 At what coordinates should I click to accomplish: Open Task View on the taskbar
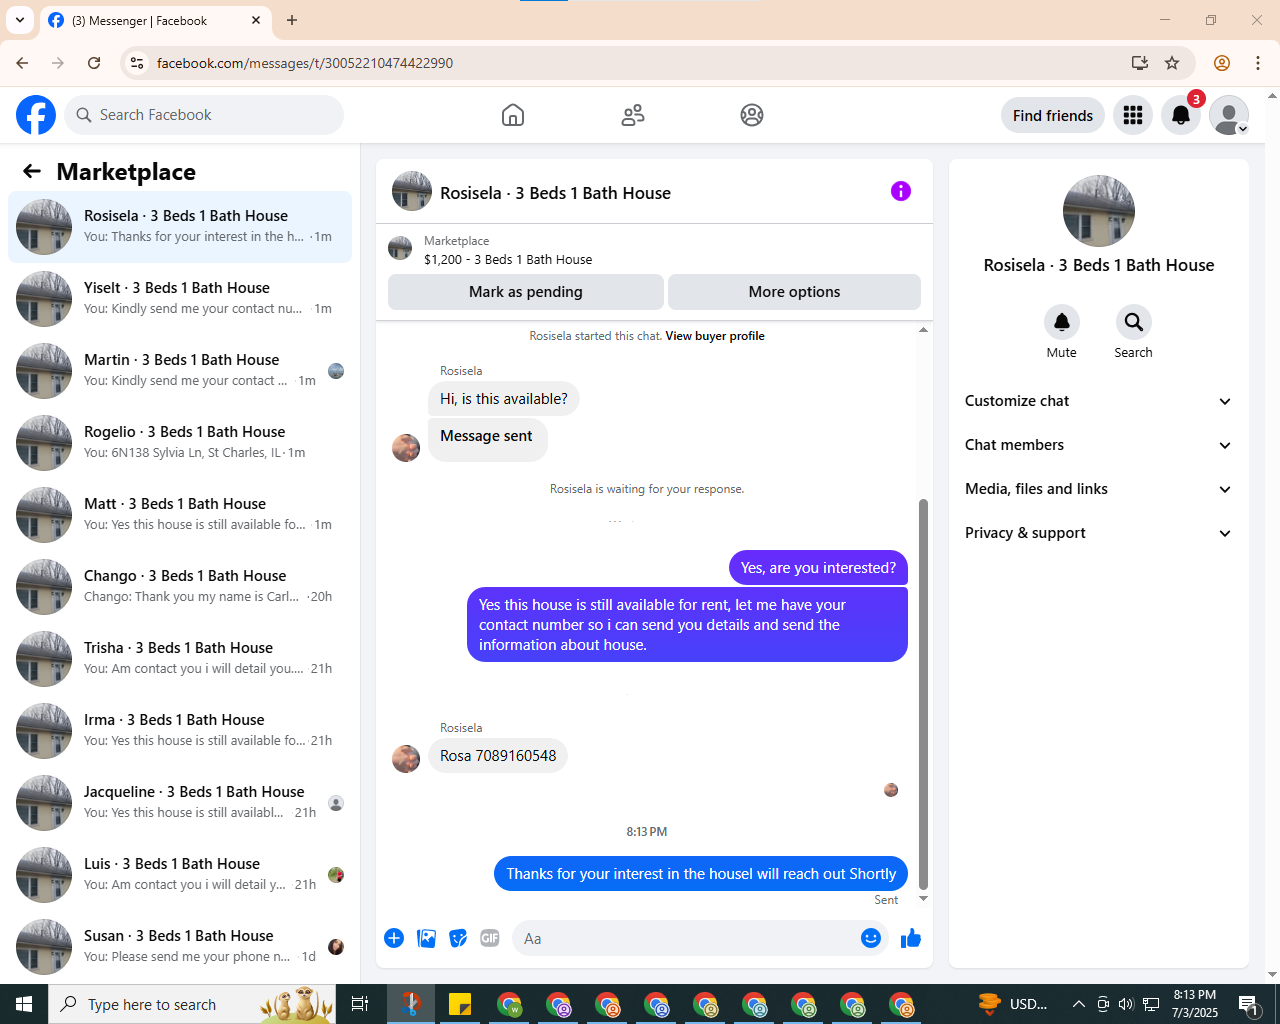(x=360, y=1004)
